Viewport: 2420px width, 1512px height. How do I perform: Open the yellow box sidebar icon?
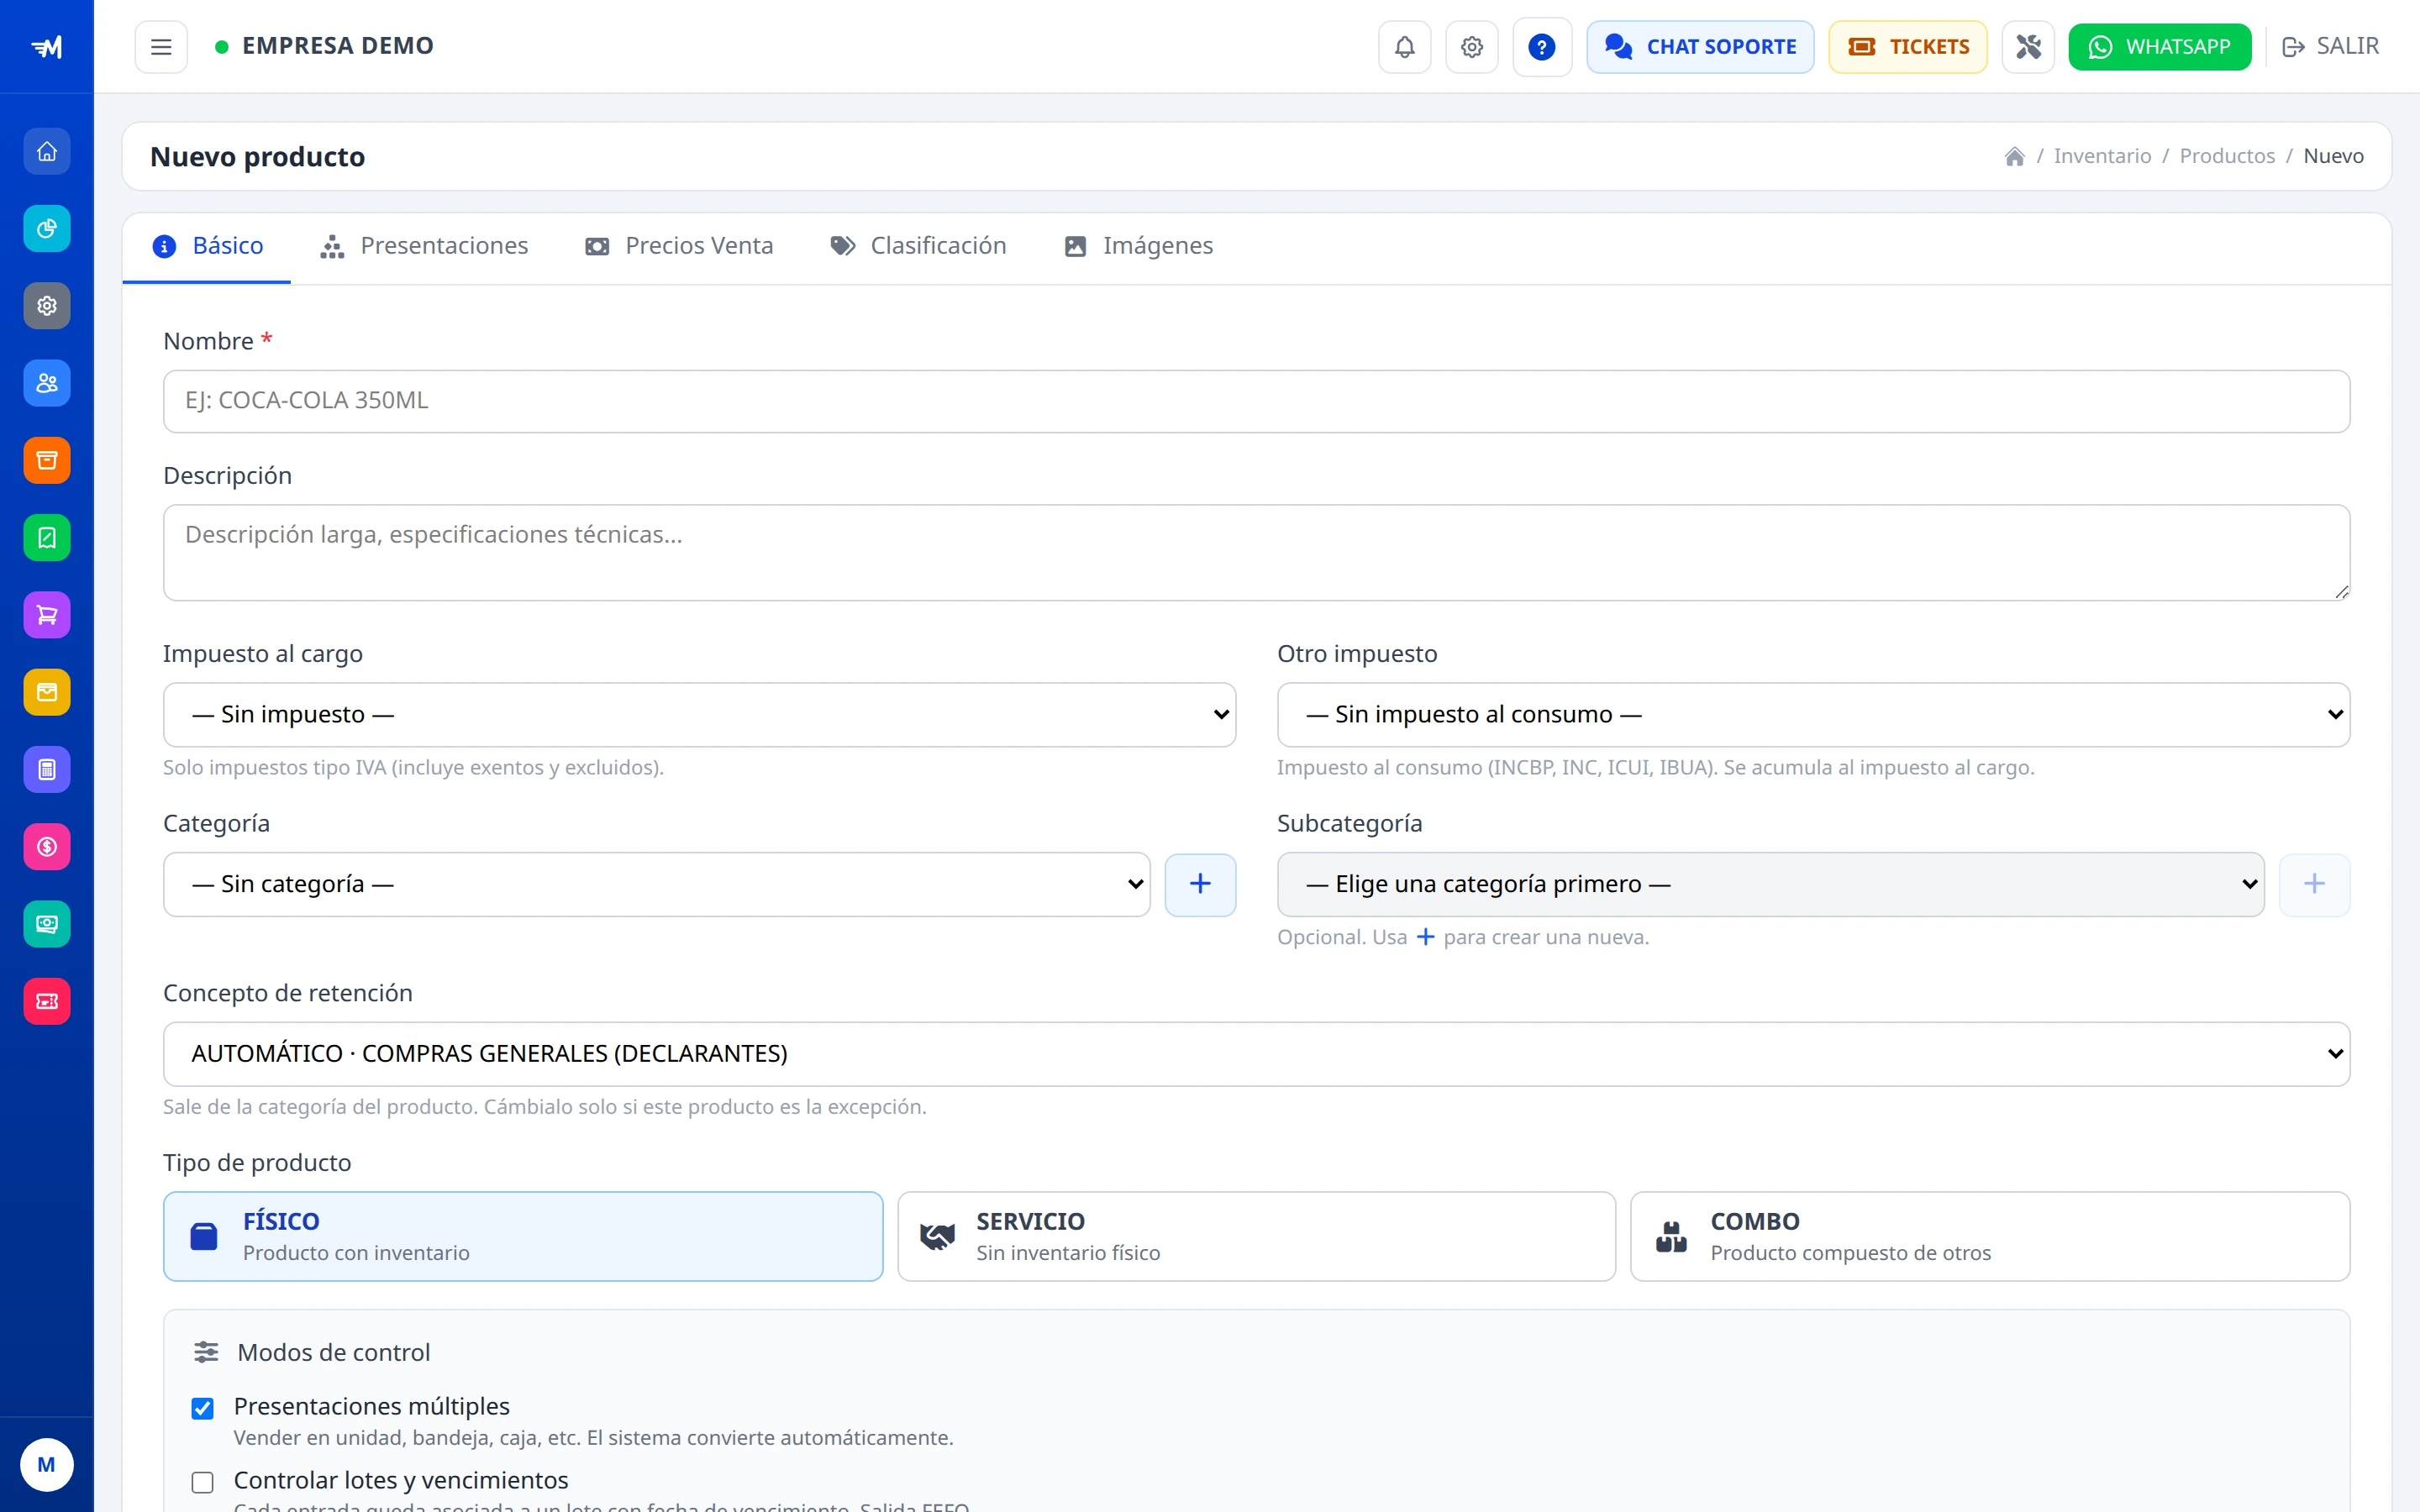click(47, 692)
